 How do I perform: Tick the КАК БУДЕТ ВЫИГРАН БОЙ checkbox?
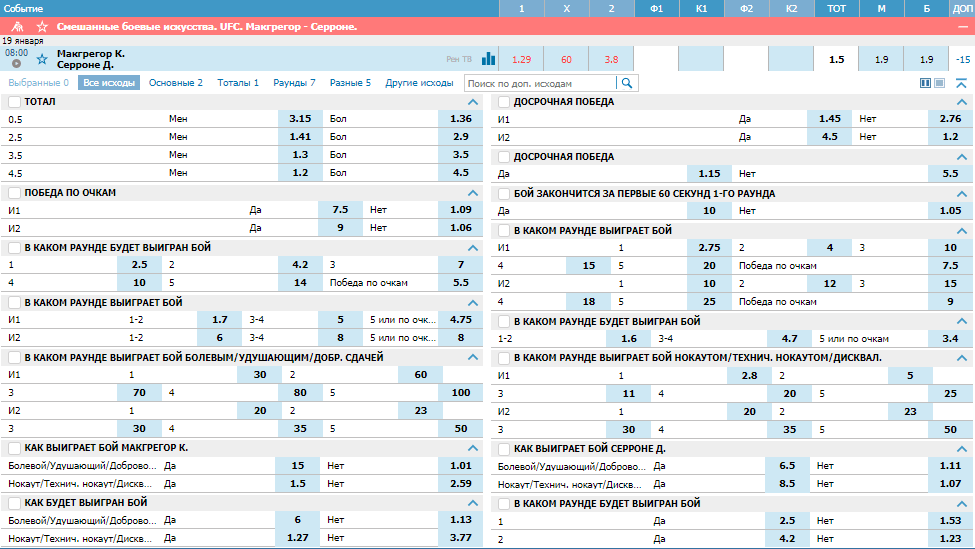(x=15, y=502)
